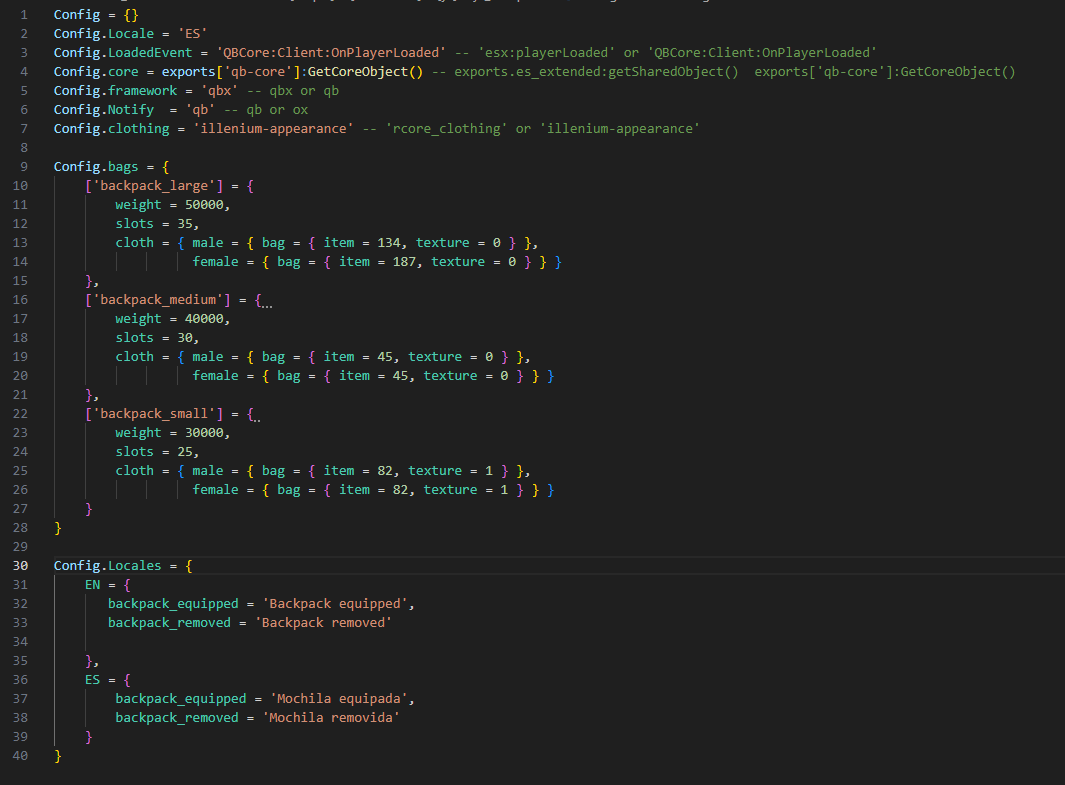Image resolution: width=1065 pixels, height=785 pixels.
Task: Click line number 9 in the gutter
Action: (24, 166)
